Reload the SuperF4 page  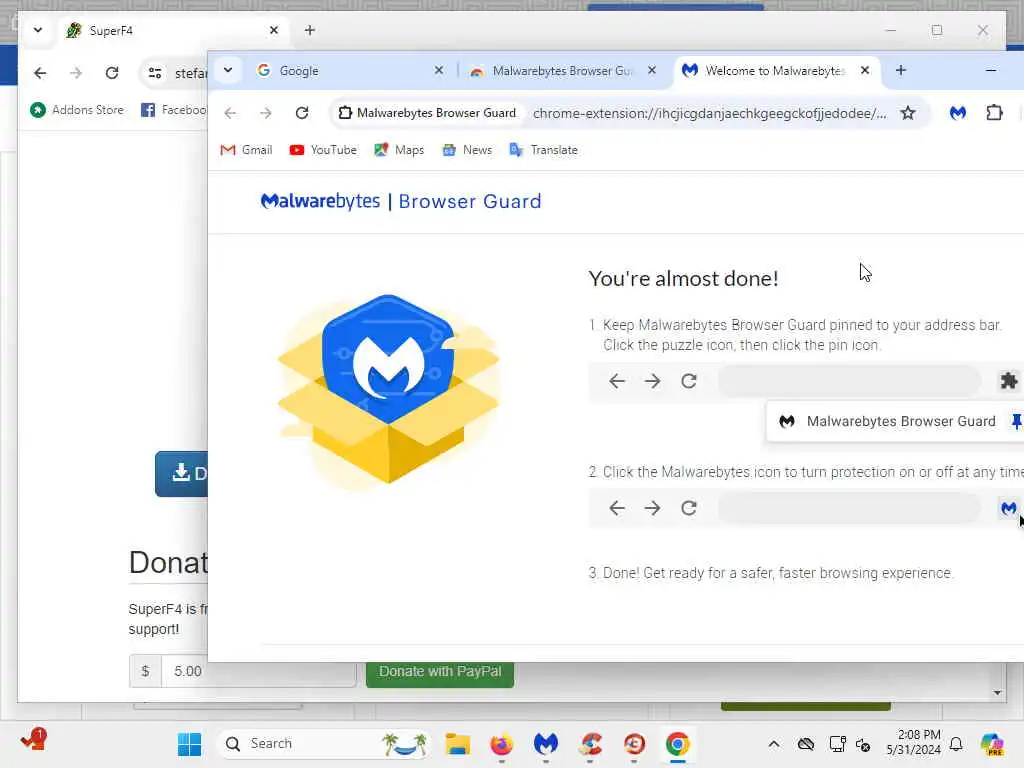112,72
